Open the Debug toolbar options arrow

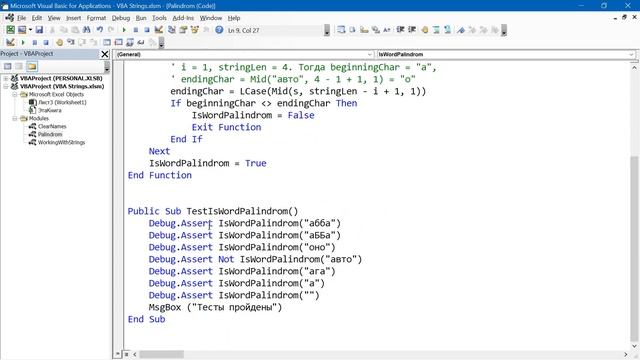162,43
